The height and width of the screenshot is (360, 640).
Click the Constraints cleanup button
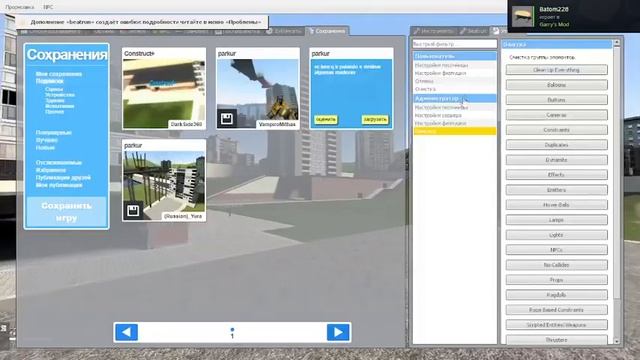556,130
